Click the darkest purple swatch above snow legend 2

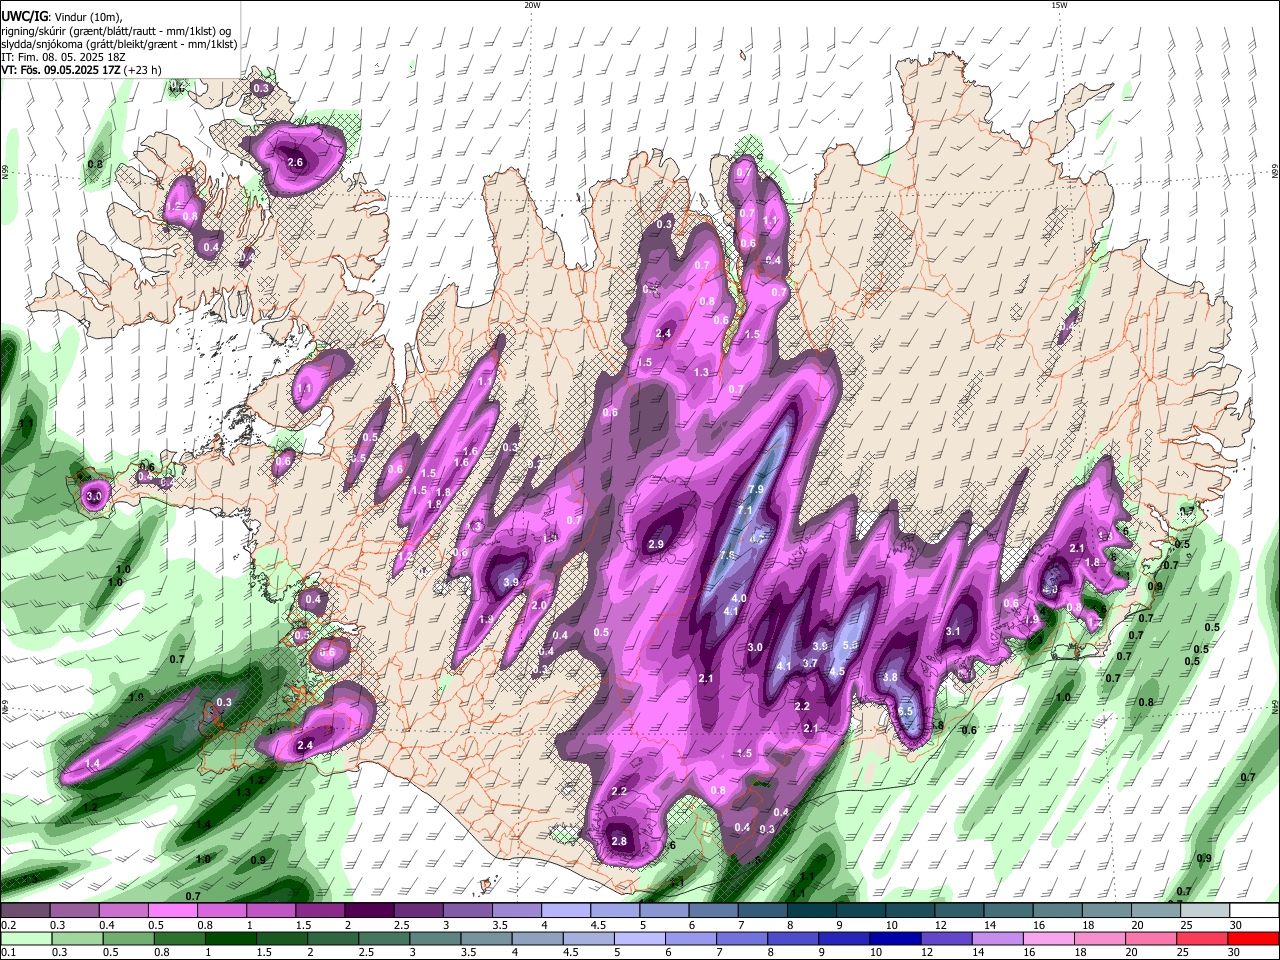pos(369,910)
